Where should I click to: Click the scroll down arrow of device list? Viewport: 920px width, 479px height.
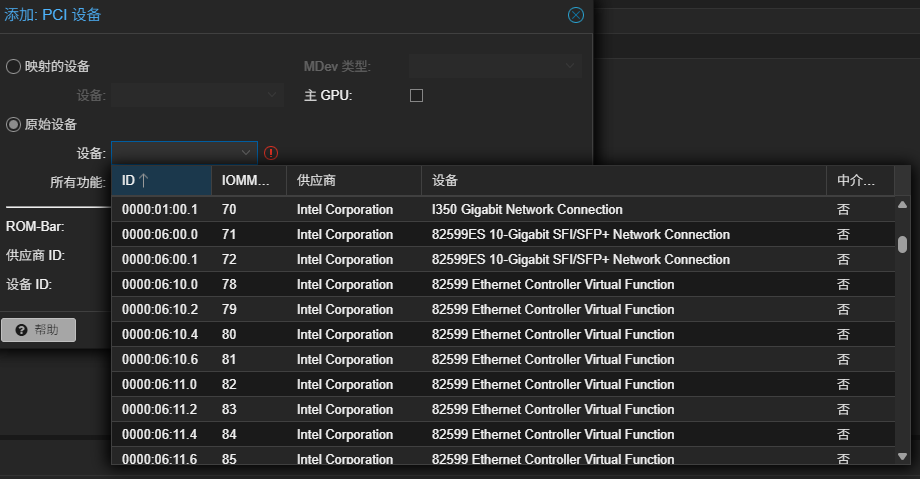[902, 456]
